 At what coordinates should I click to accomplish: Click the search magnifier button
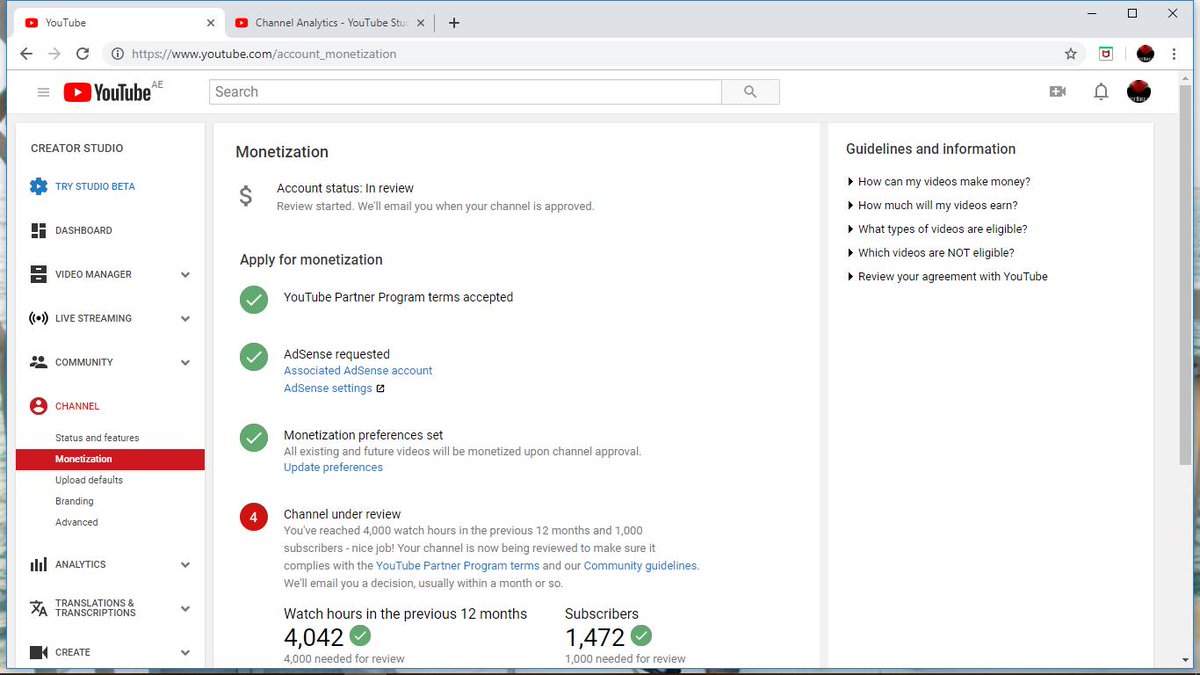click(x=750, y=92)
